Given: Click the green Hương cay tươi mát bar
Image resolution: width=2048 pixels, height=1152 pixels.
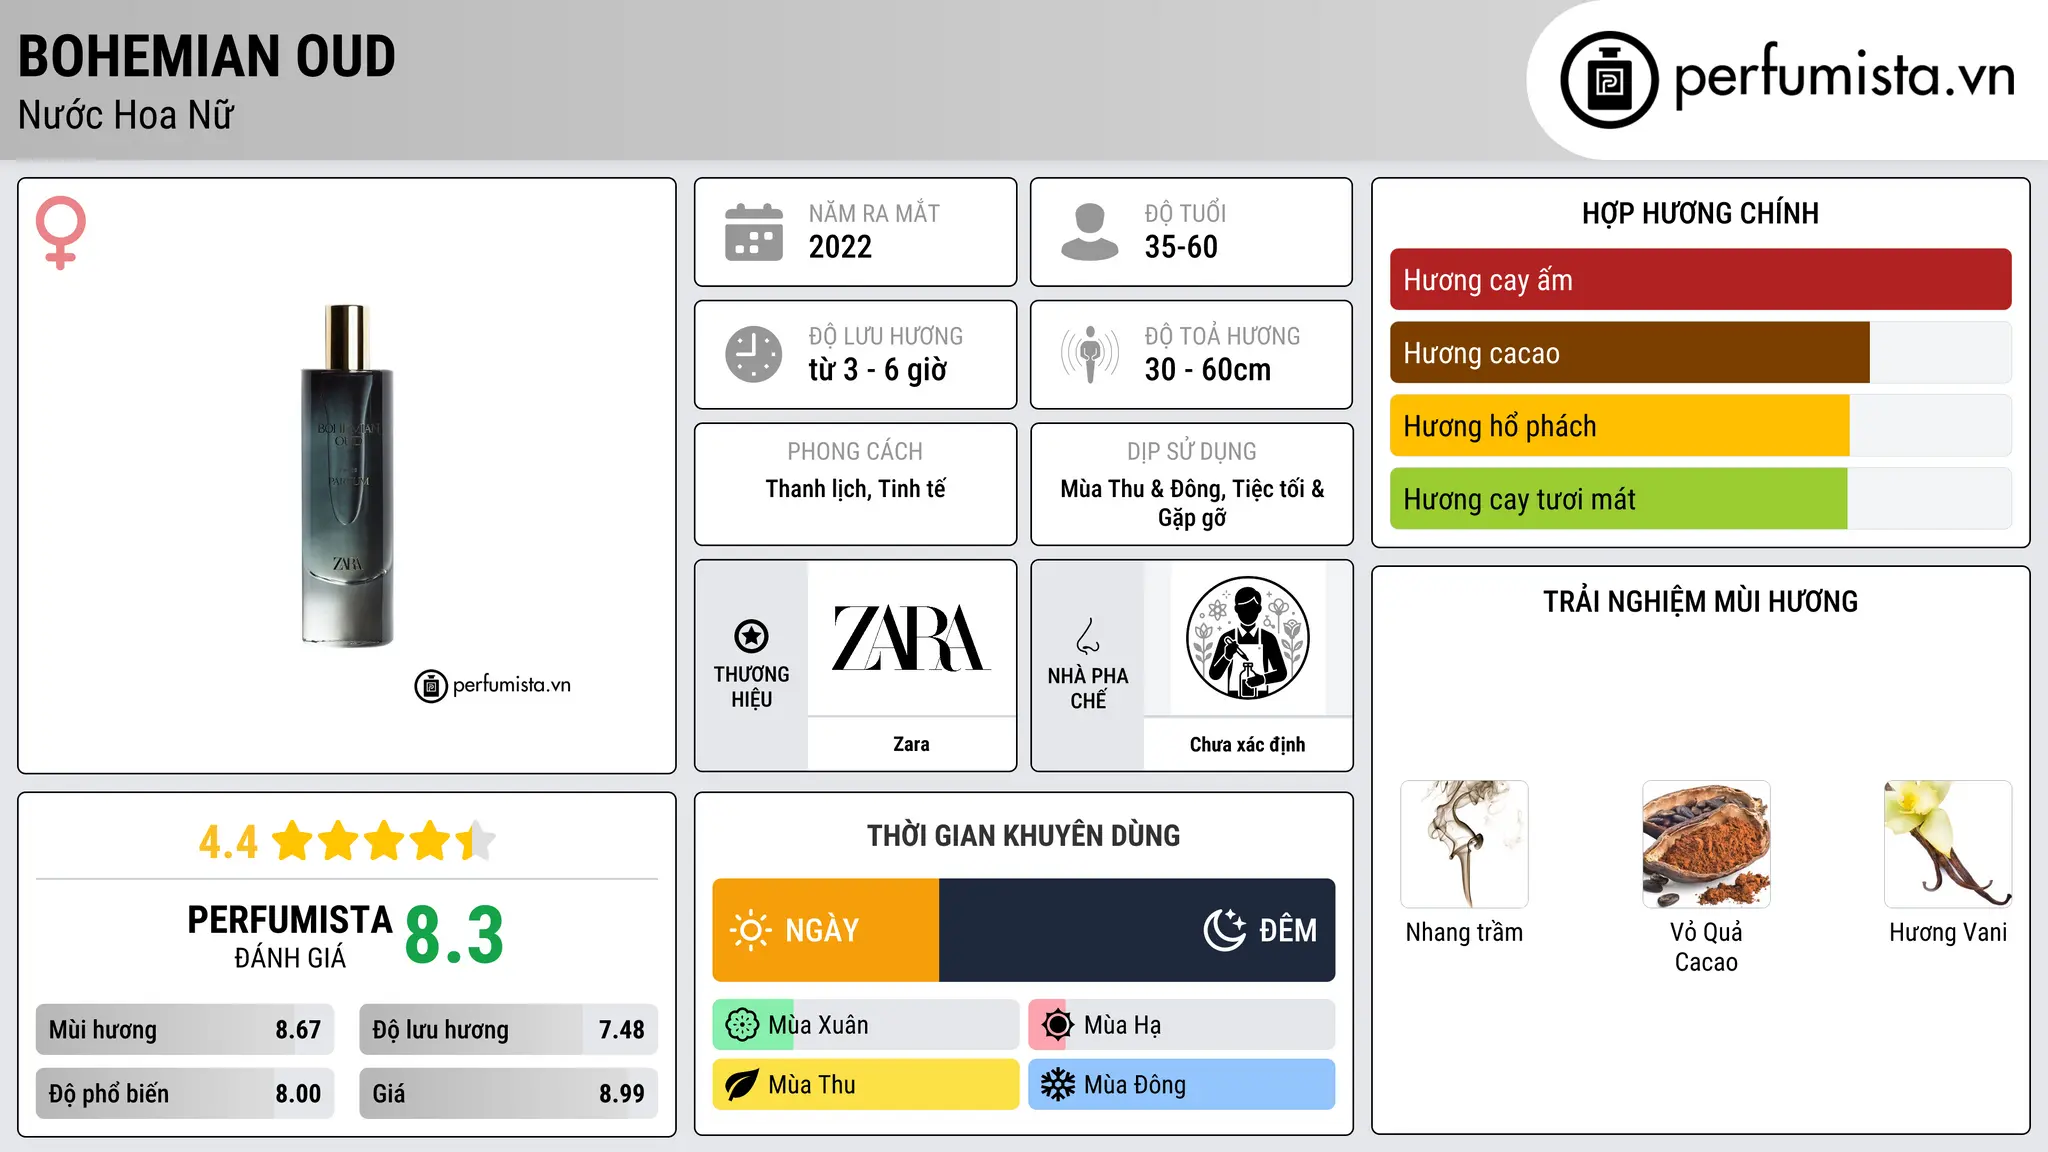Looking at the screenshot, I should (x=1619, y=499).
